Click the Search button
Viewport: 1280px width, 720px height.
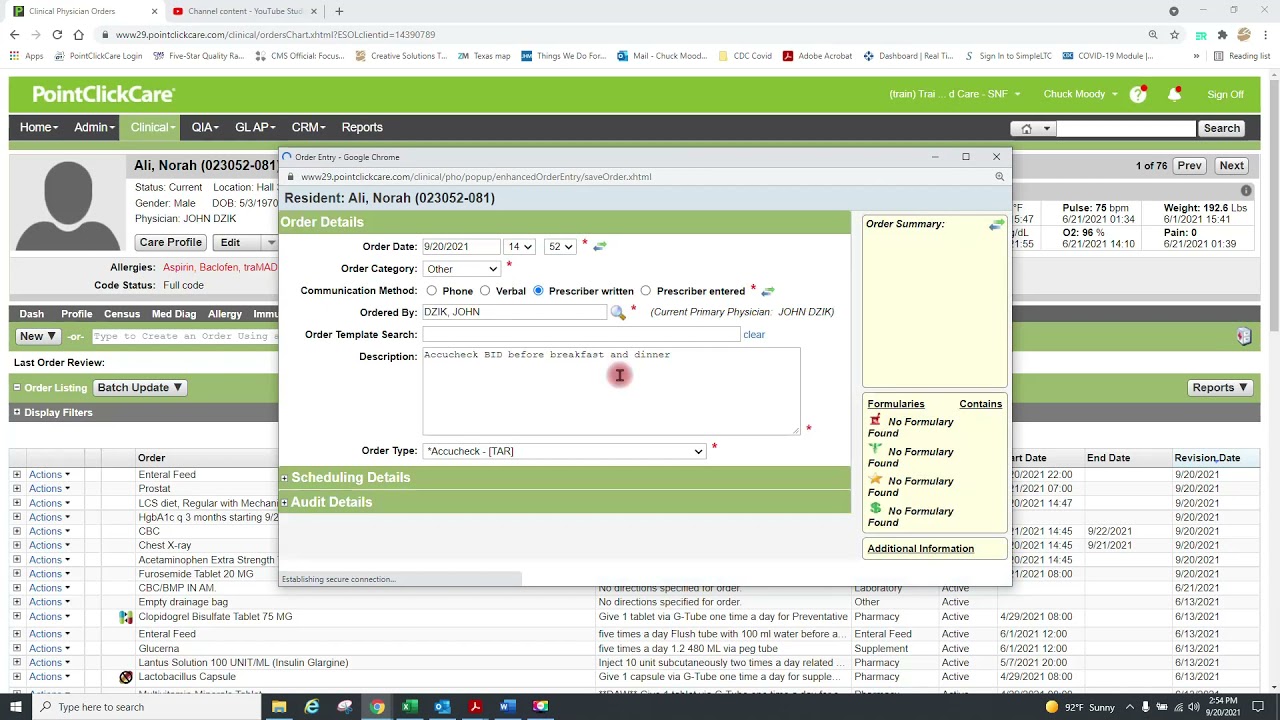(1222, 128)
